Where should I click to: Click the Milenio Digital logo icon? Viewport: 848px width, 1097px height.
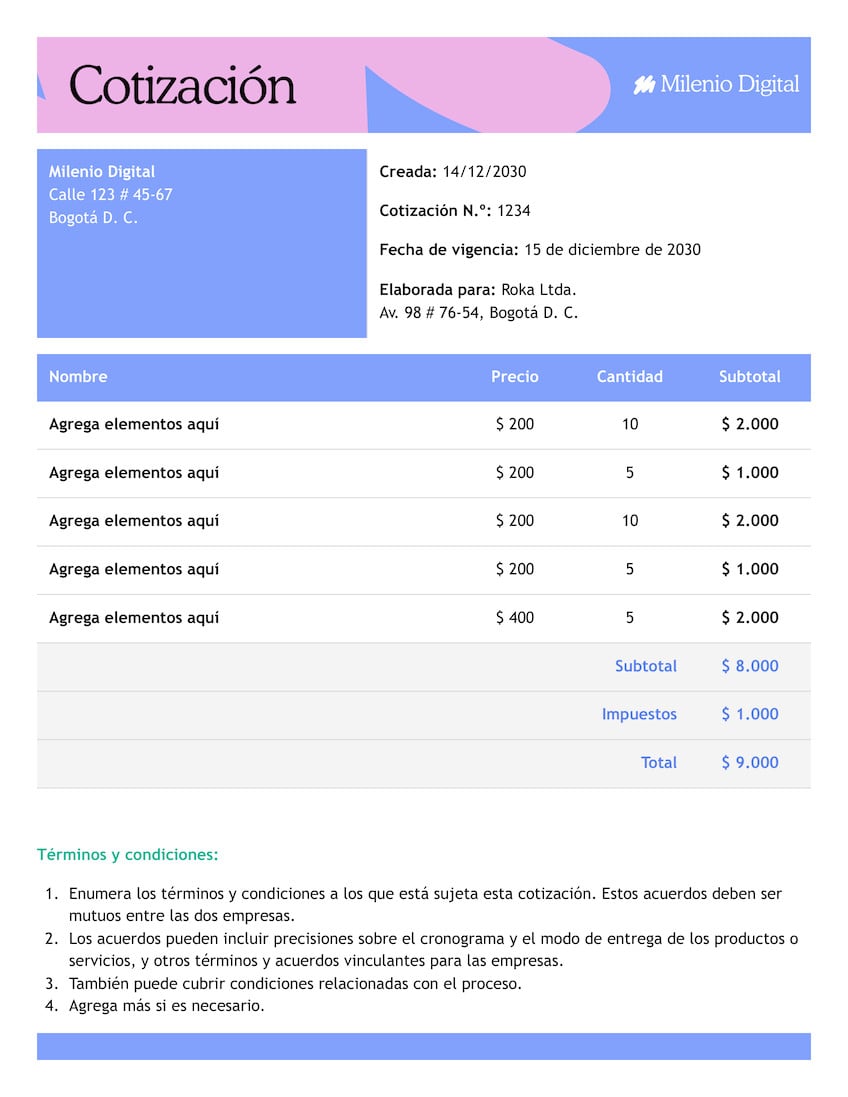tap(645, 85)
